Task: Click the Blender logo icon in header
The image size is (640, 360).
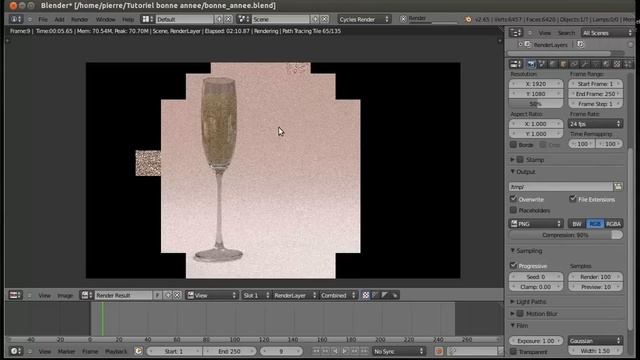Action: [468, 19]
